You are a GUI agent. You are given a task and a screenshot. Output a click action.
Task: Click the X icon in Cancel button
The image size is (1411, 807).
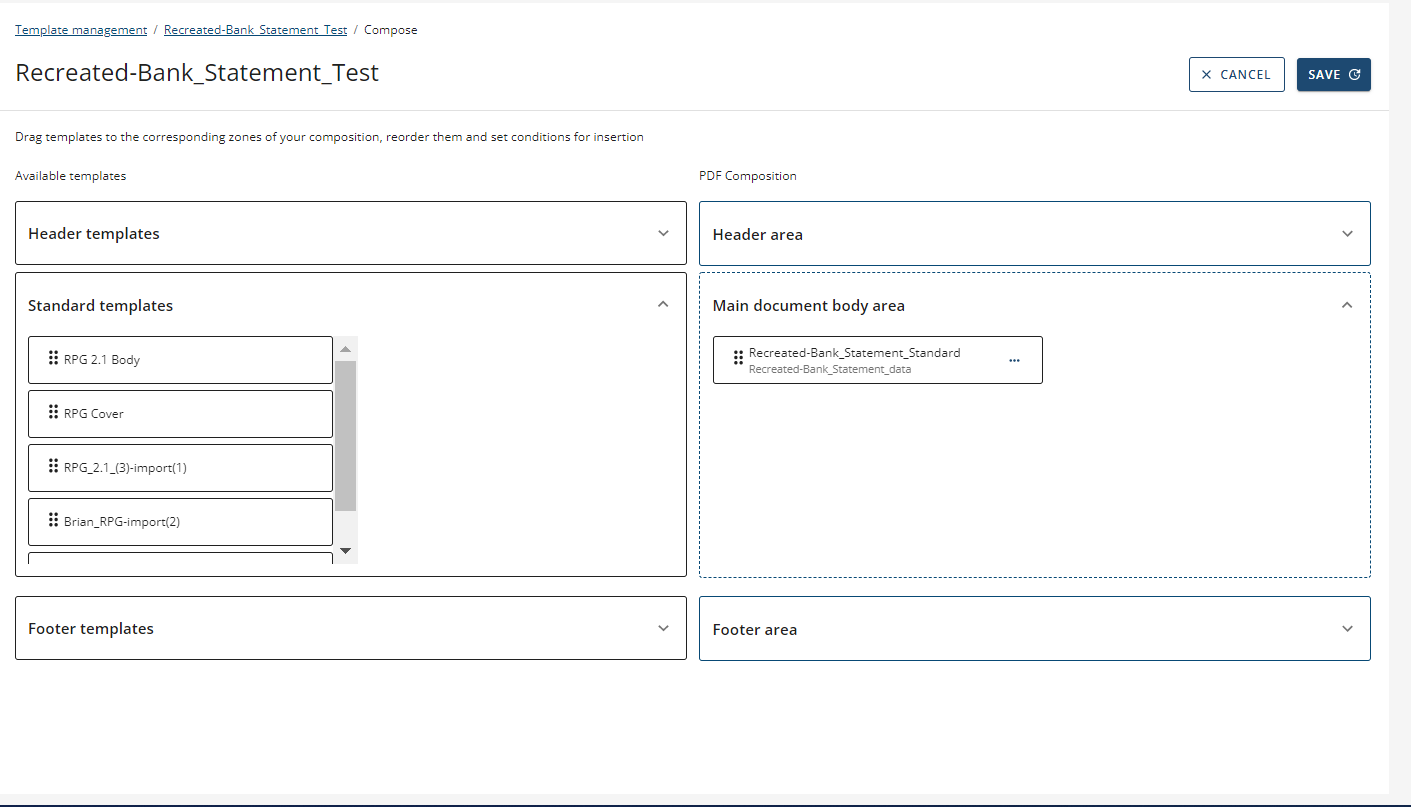1206,75
